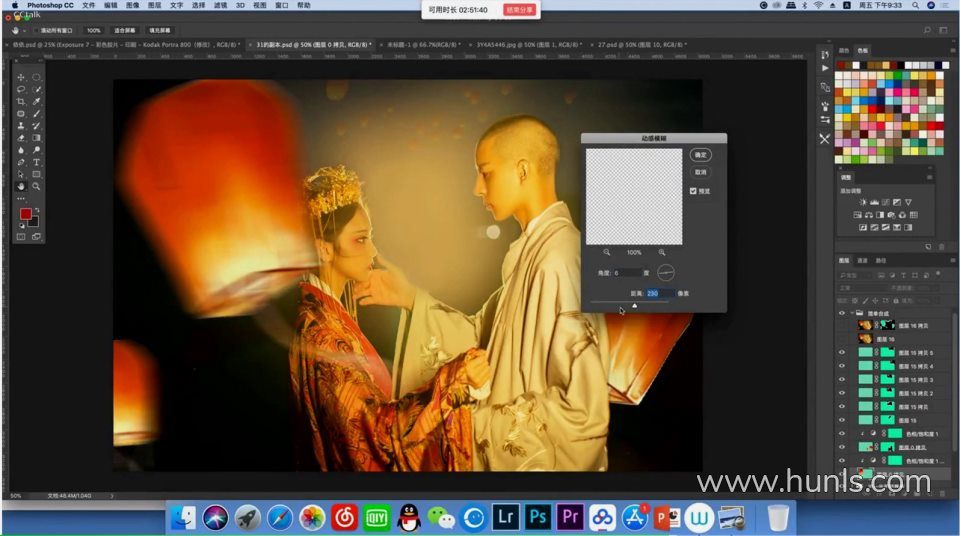The image size is (960, 536).
Task: Confirm the motion blur dialog
Action: (x=700, y=155)
